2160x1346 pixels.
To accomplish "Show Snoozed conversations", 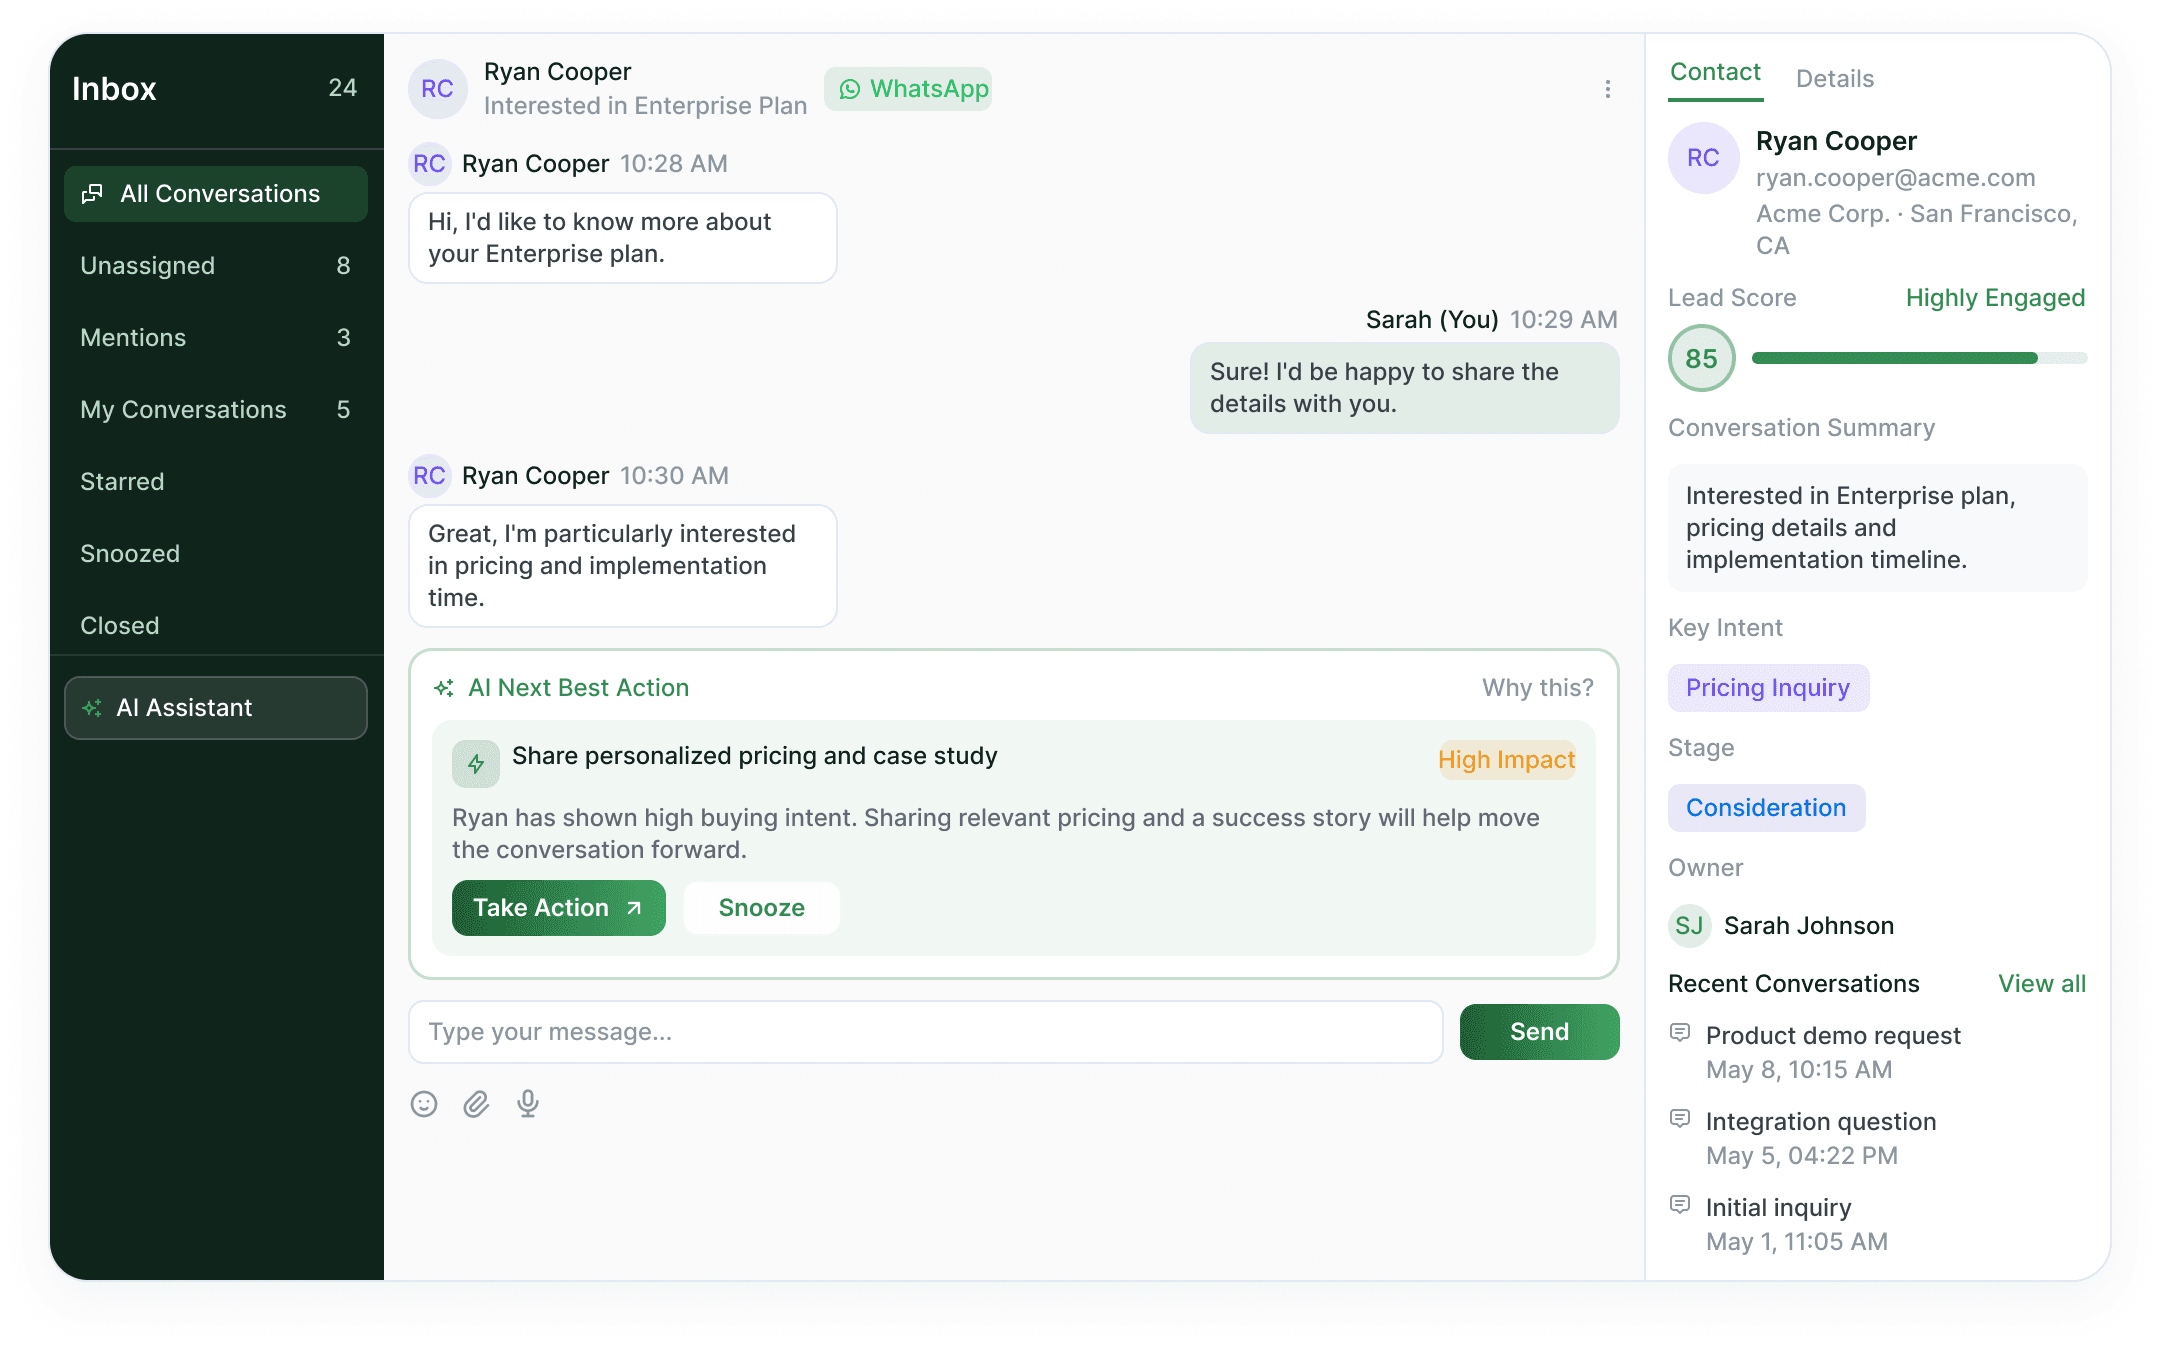I will [x=216, y=554].
